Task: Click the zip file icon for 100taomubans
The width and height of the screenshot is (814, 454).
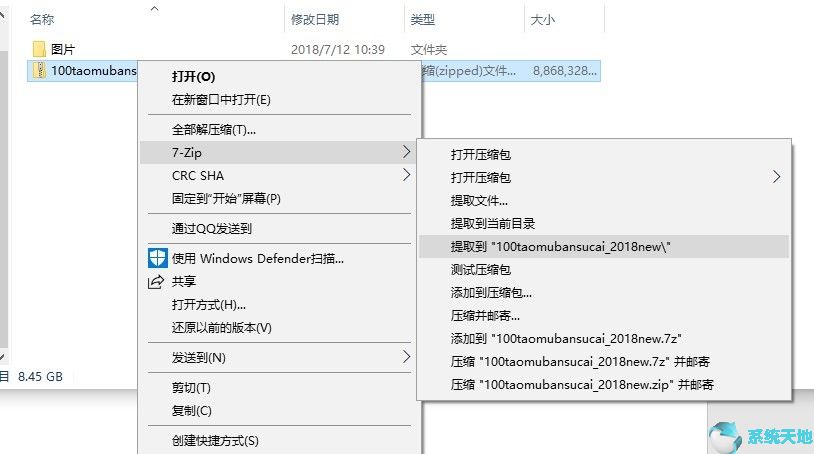Action: [x=39, y=70]
